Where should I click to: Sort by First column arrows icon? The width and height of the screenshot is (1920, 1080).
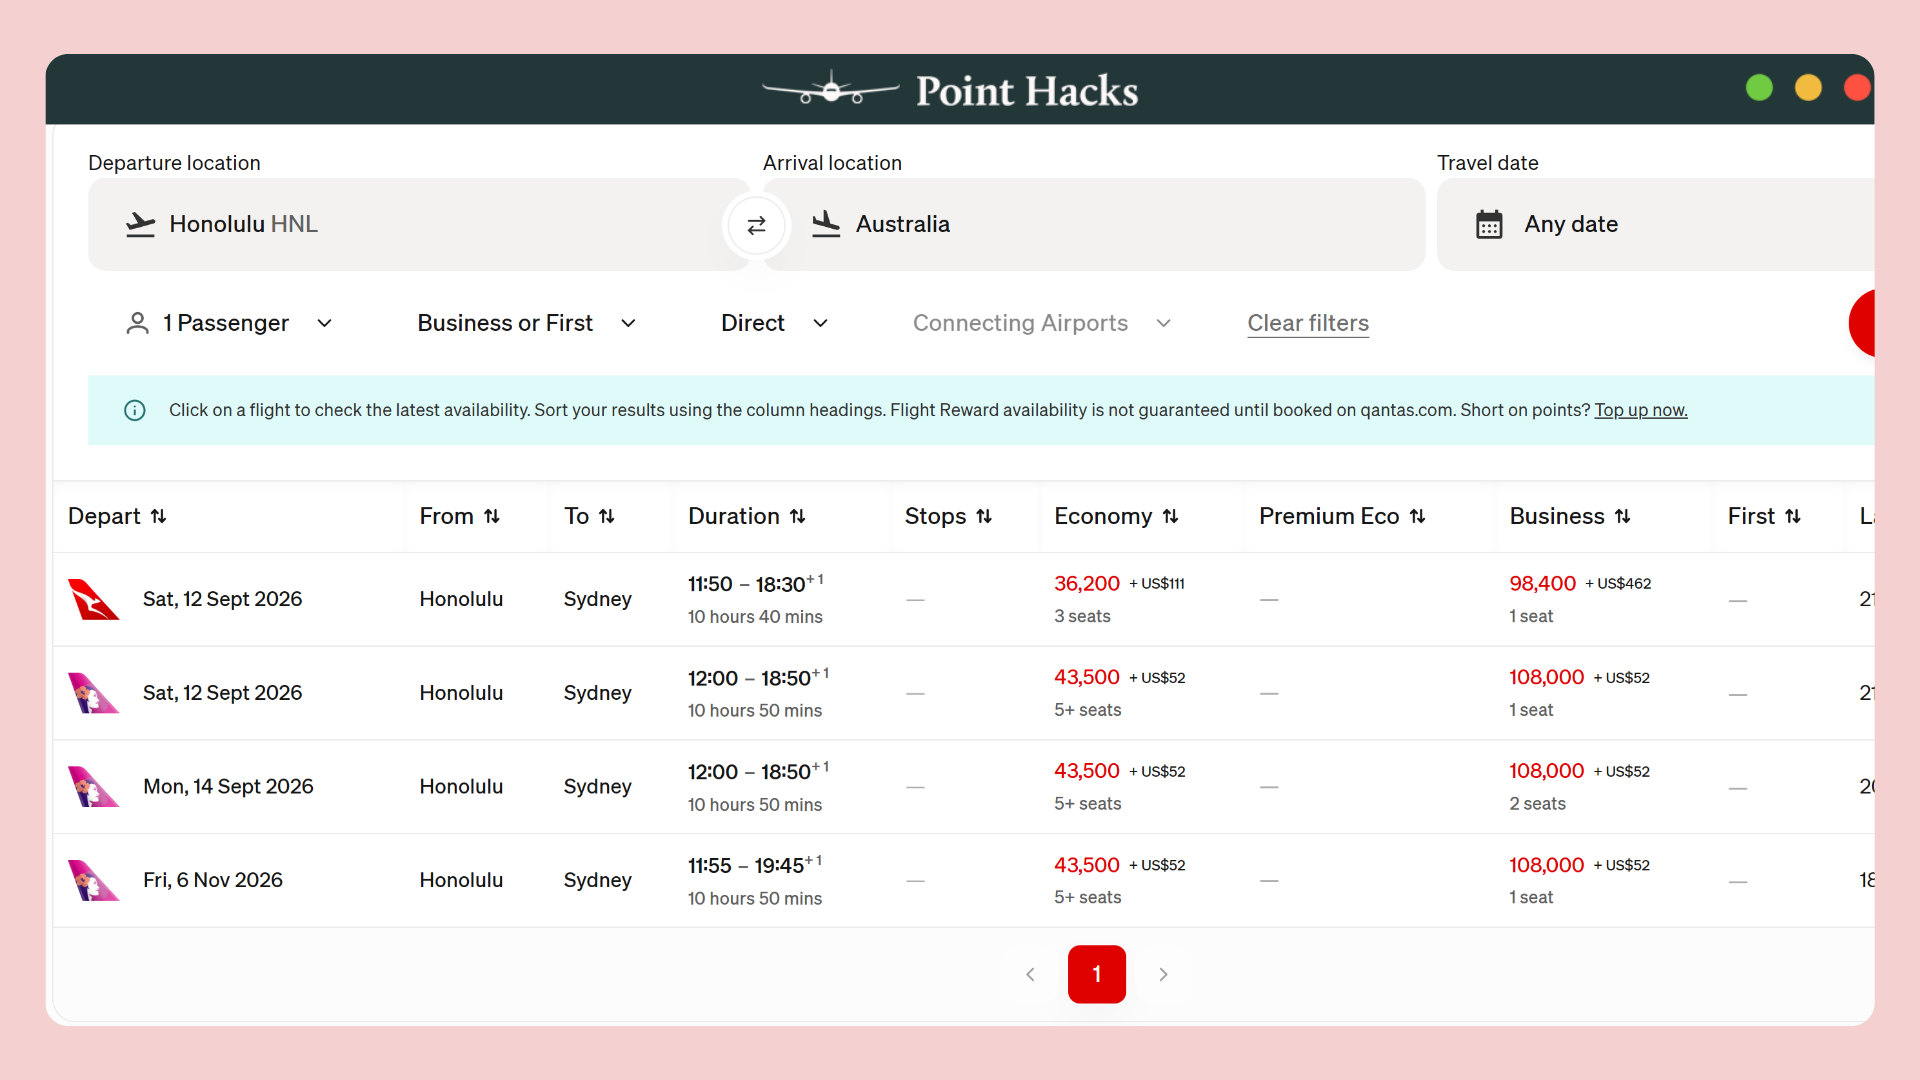pos(1792,516)
